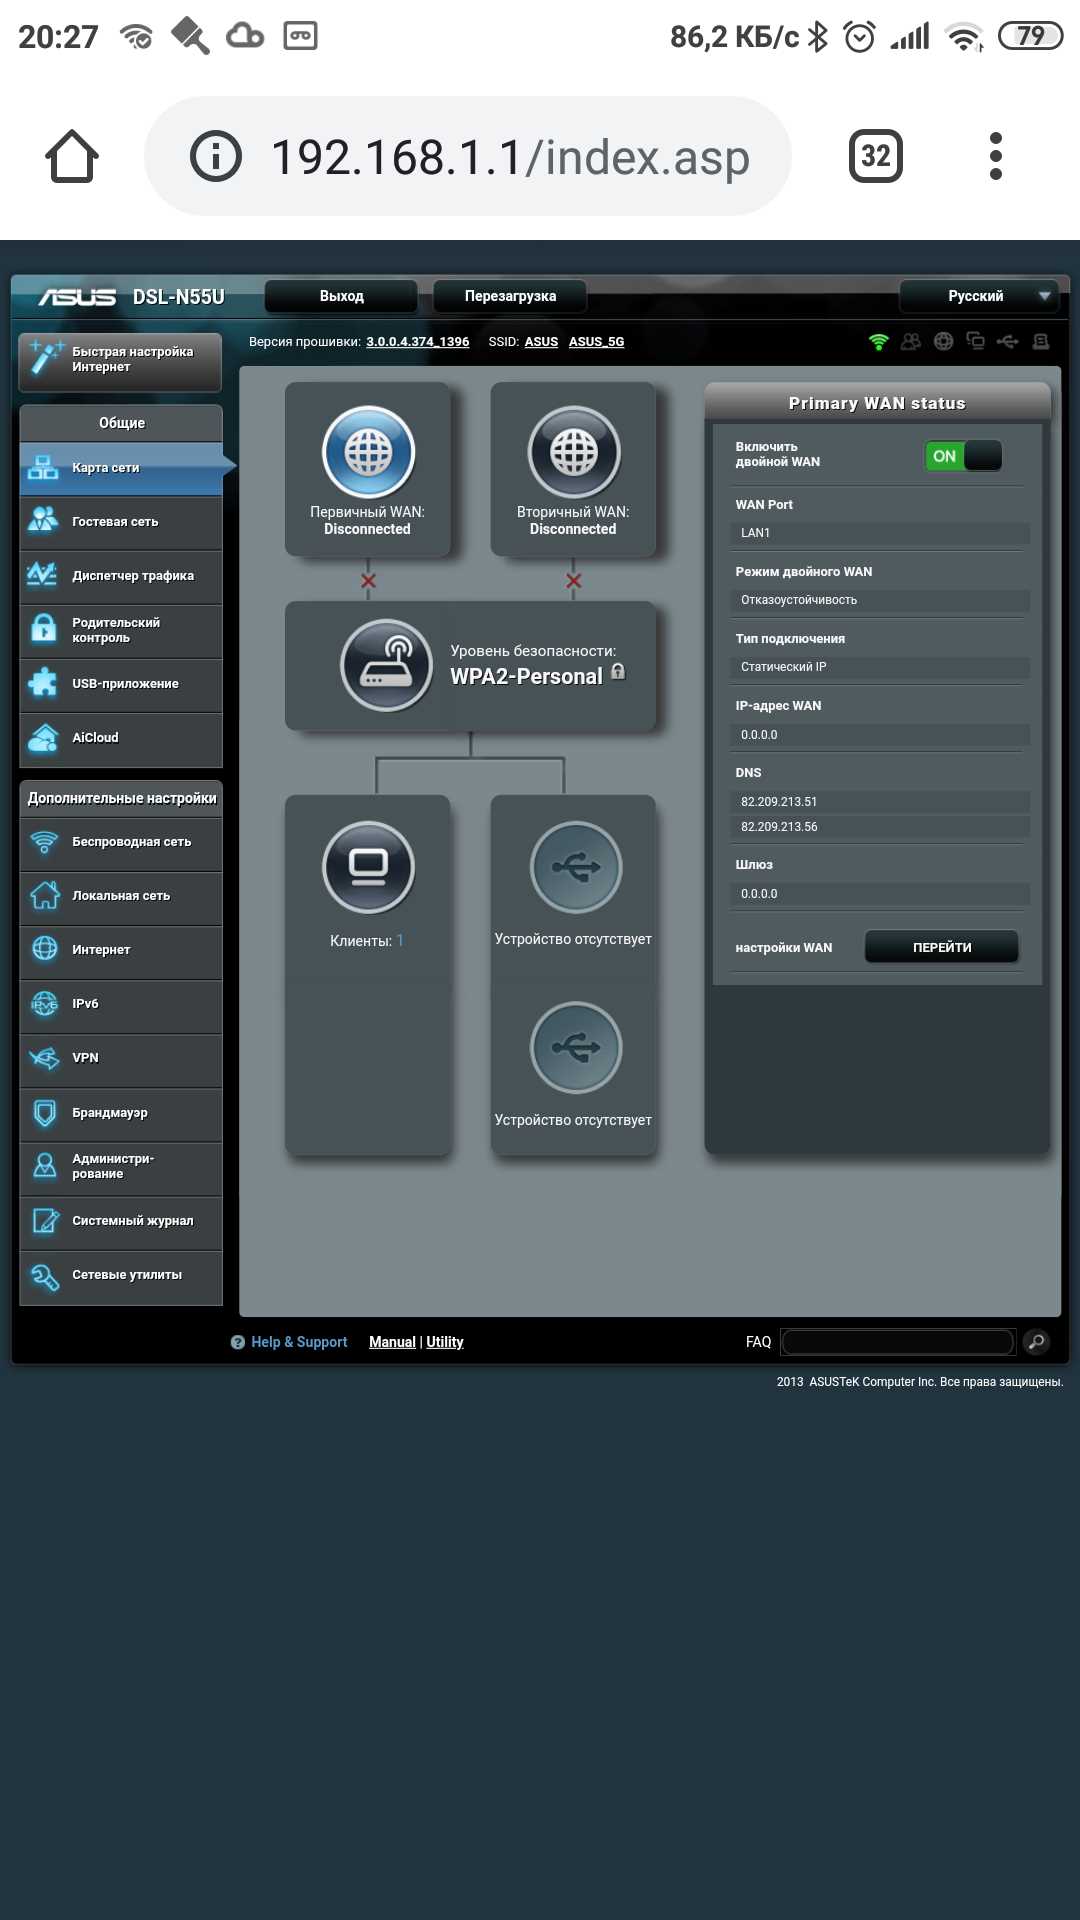Click the Primary WAN globe icon
The image size is (1080, 1920).
368,452
